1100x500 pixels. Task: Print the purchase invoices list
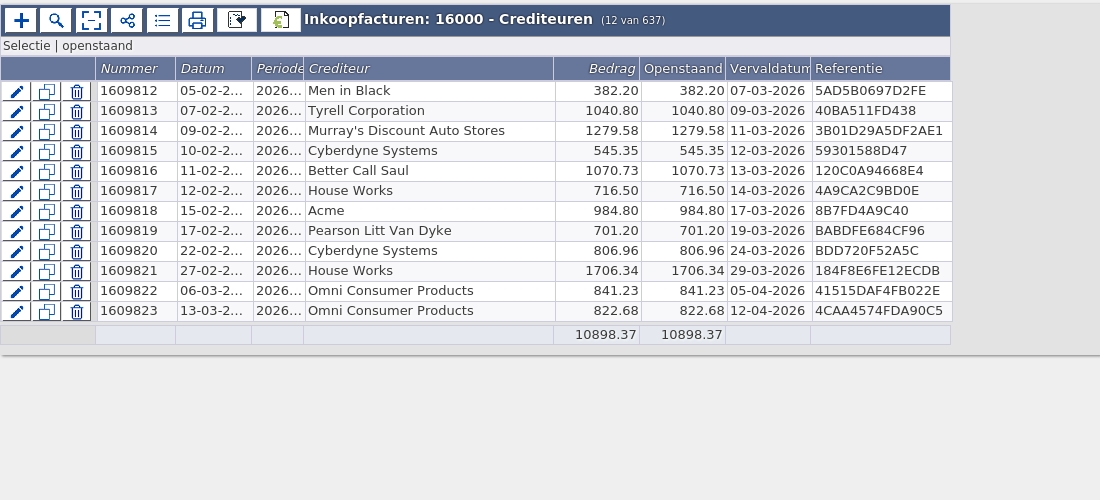197,20
